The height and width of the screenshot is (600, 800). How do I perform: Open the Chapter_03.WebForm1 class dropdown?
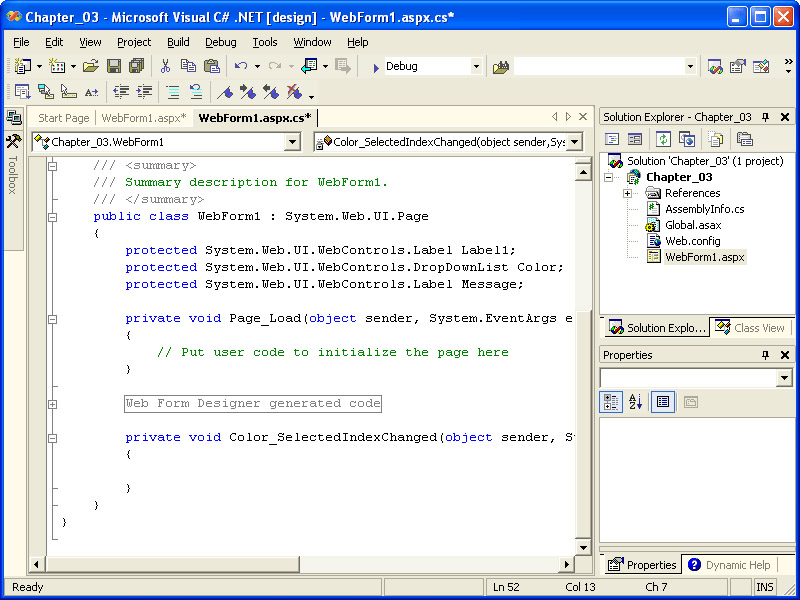tap(292, 142)
